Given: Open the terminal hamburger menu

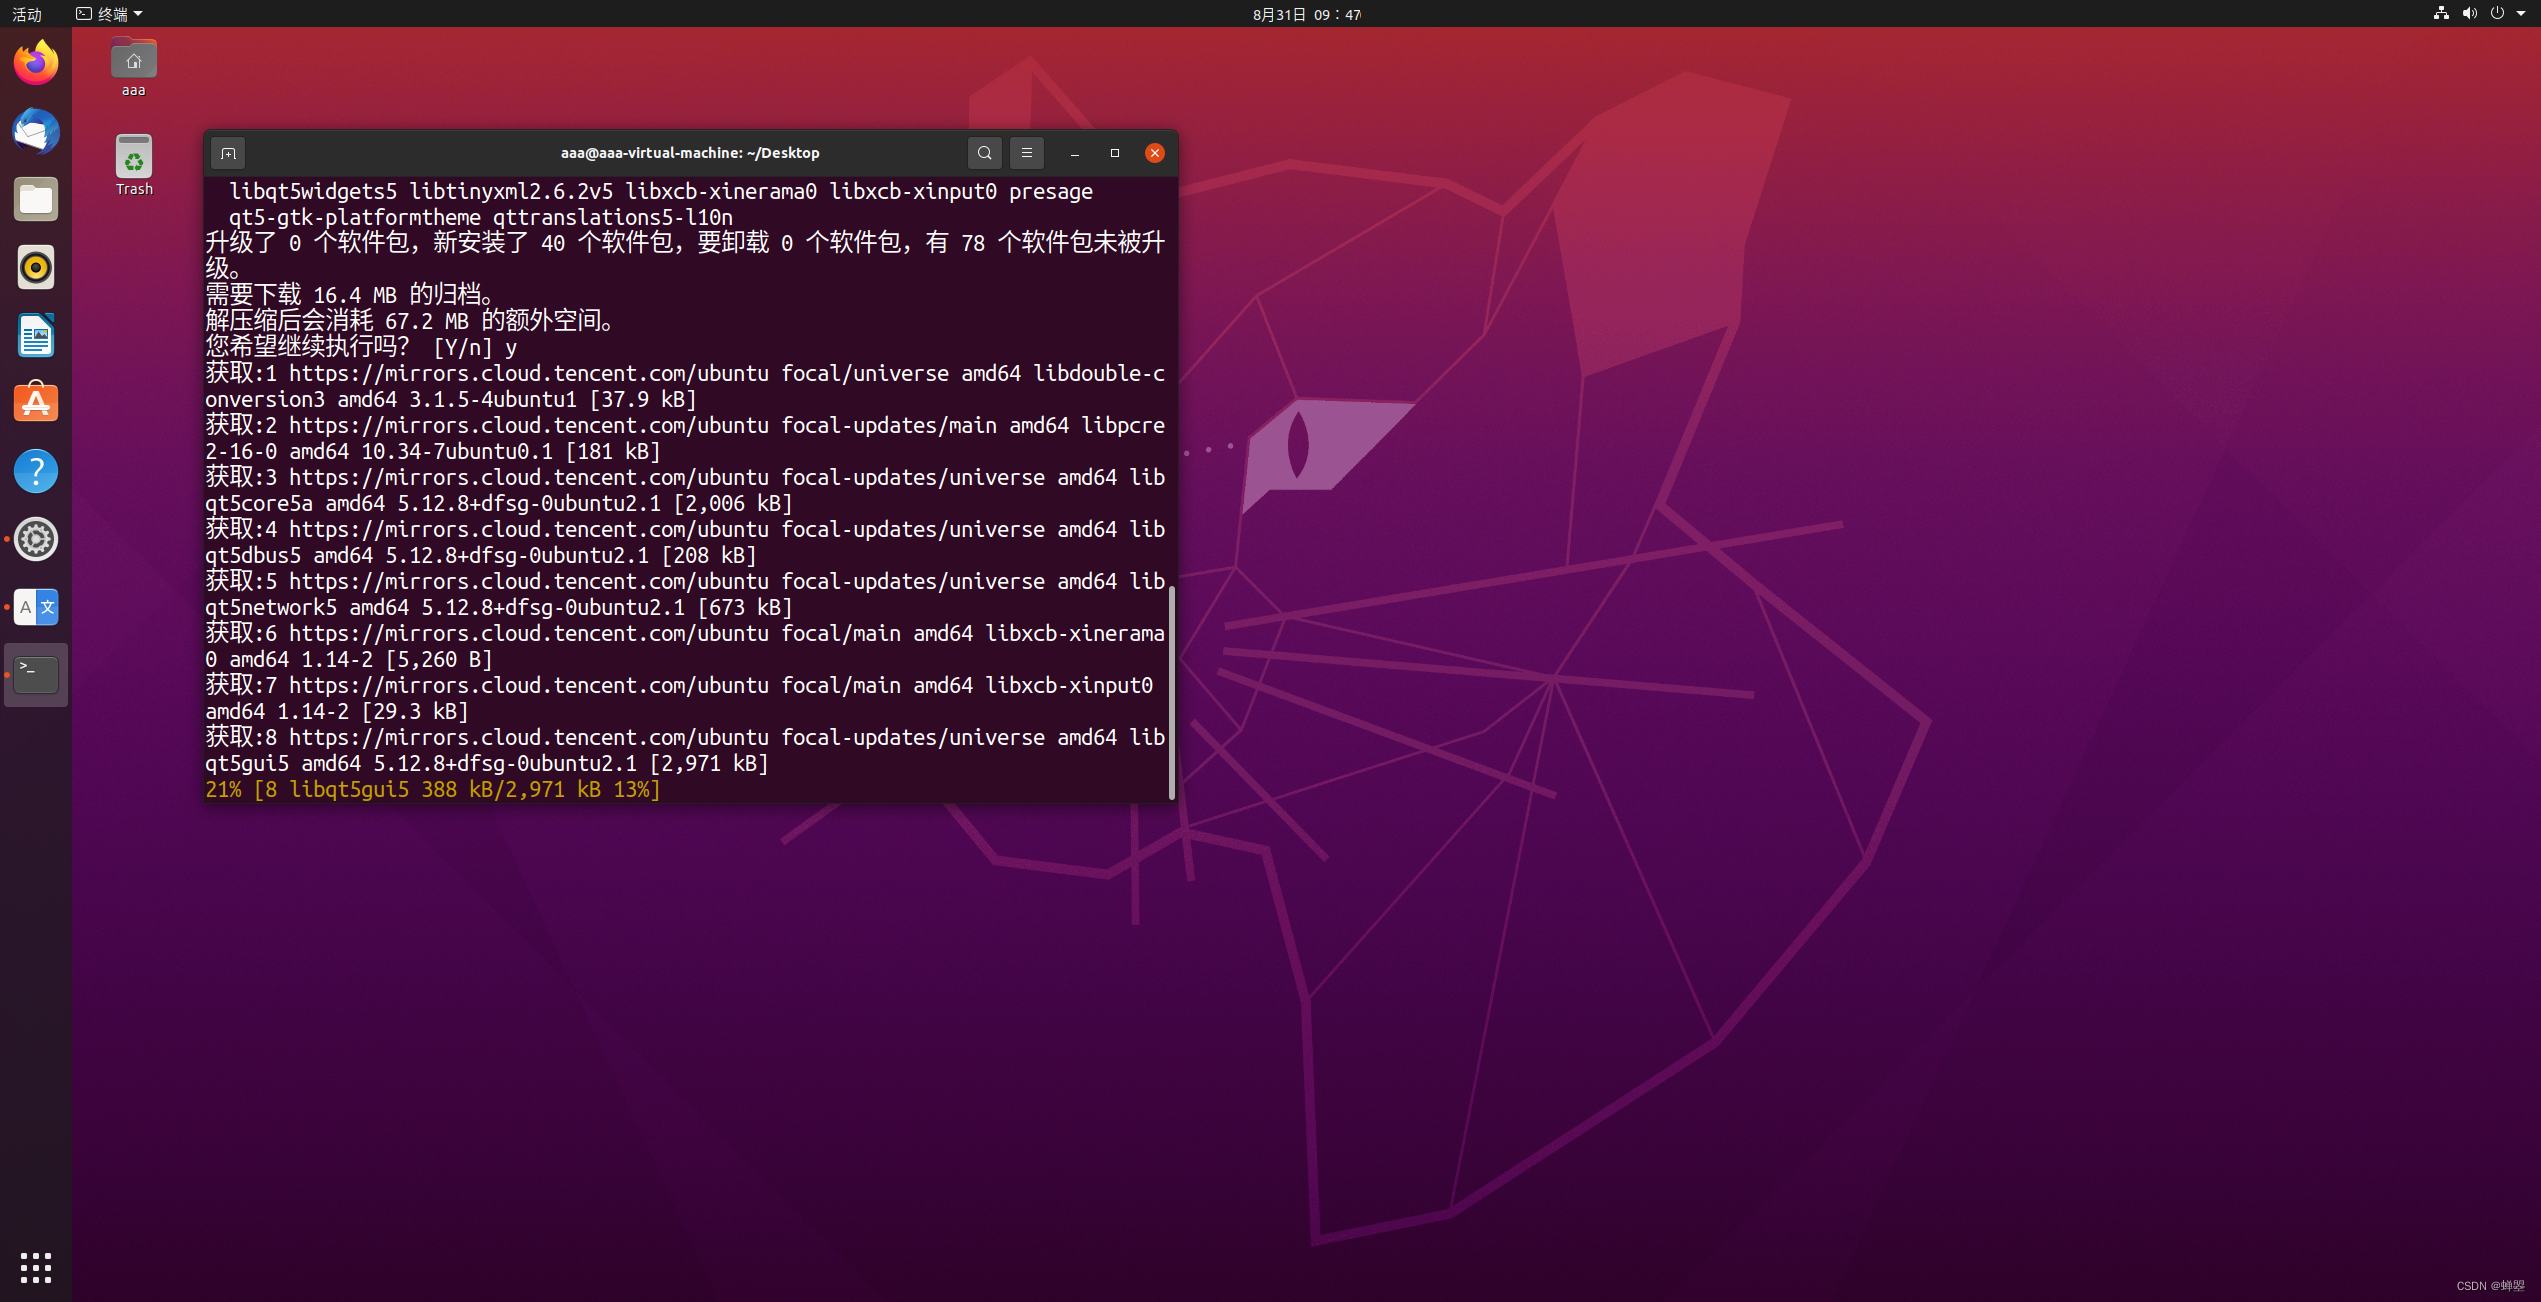Looking at the screenshot, I should click(1026, 153).
